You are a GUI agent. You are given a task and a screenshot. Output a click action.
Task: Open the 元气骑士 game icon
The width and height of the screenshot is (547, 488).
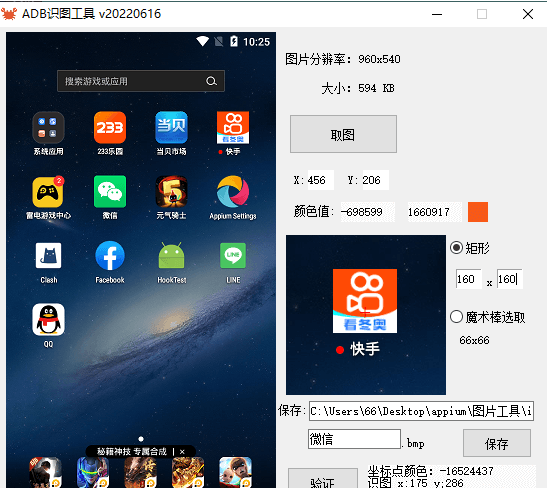pos(171,192)
